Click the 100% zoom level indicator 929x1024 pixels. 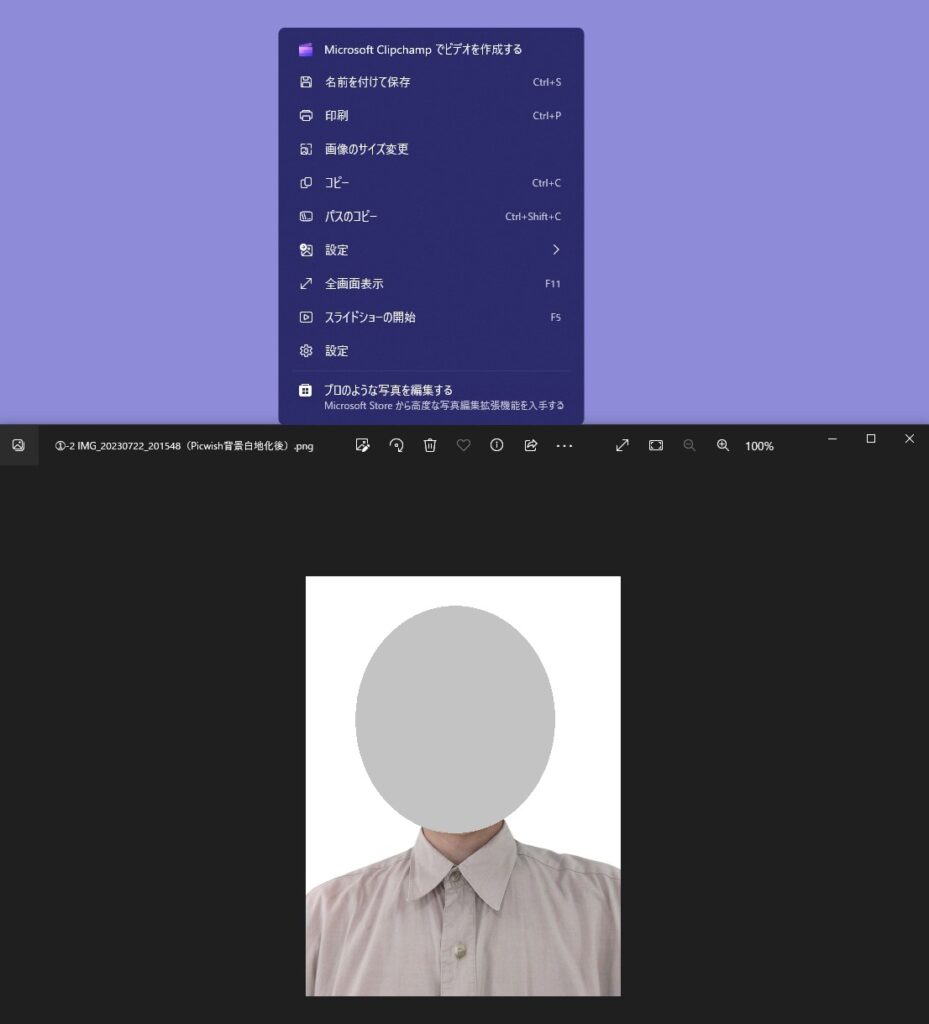pyautogui.click(x=759, y=446)
